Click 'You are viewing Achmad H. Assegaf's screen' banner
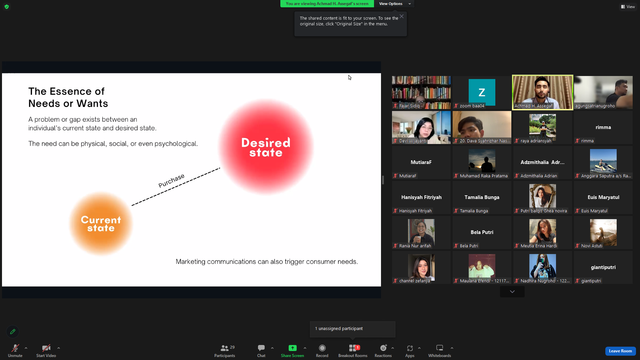 327,4
